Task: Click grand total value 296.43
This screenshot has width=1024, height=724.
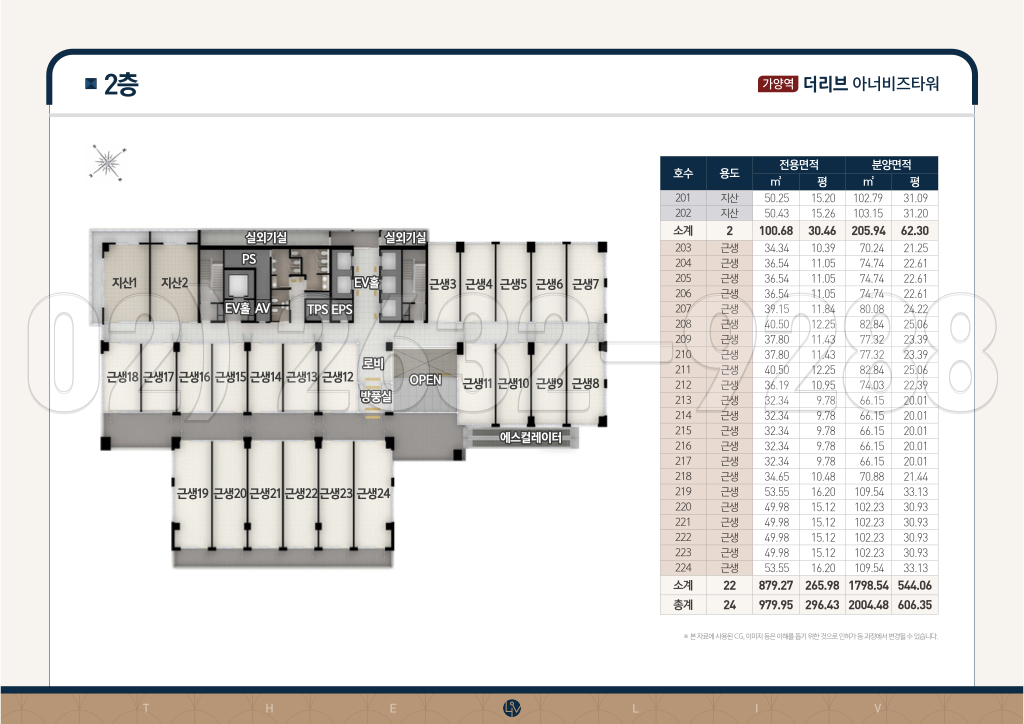Action: click(822, 605)
